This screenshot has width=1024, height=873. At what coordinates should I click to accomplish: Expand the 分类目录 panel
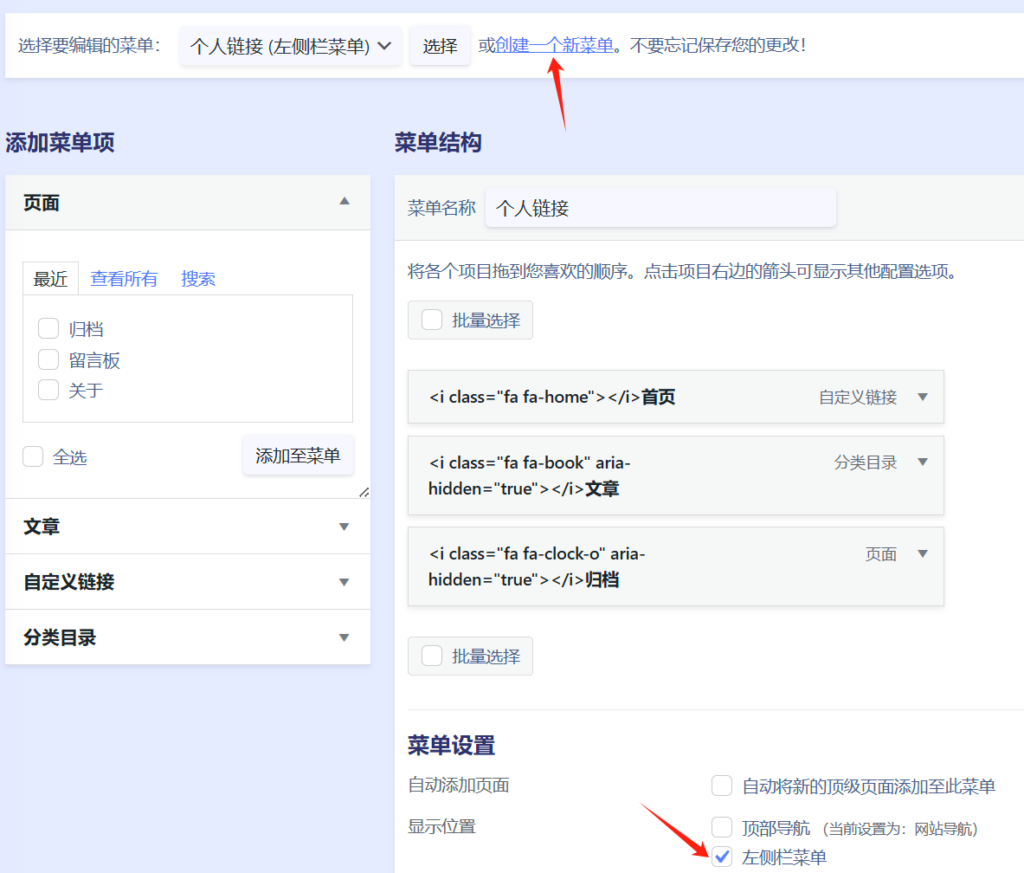click(x=344, y=637)
